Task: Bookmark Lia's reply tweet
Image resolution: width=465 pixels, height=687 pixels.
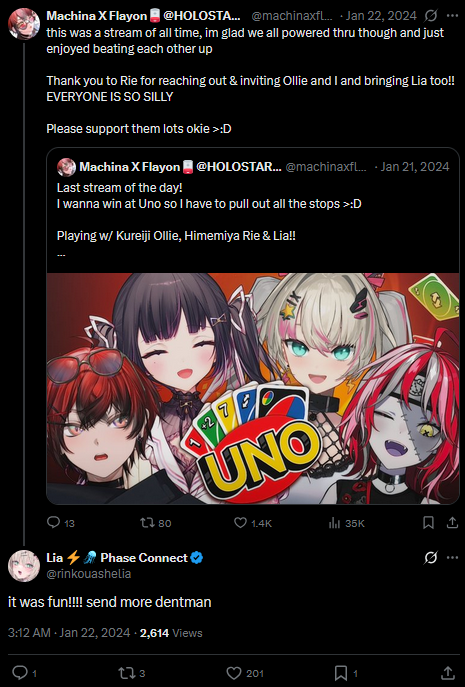Action: pos(341,673)
